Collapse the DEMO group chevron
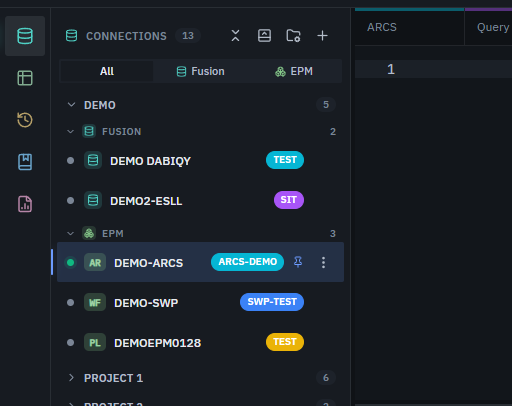Viewport: 512px width, 406px height. (x=71, y=105)
